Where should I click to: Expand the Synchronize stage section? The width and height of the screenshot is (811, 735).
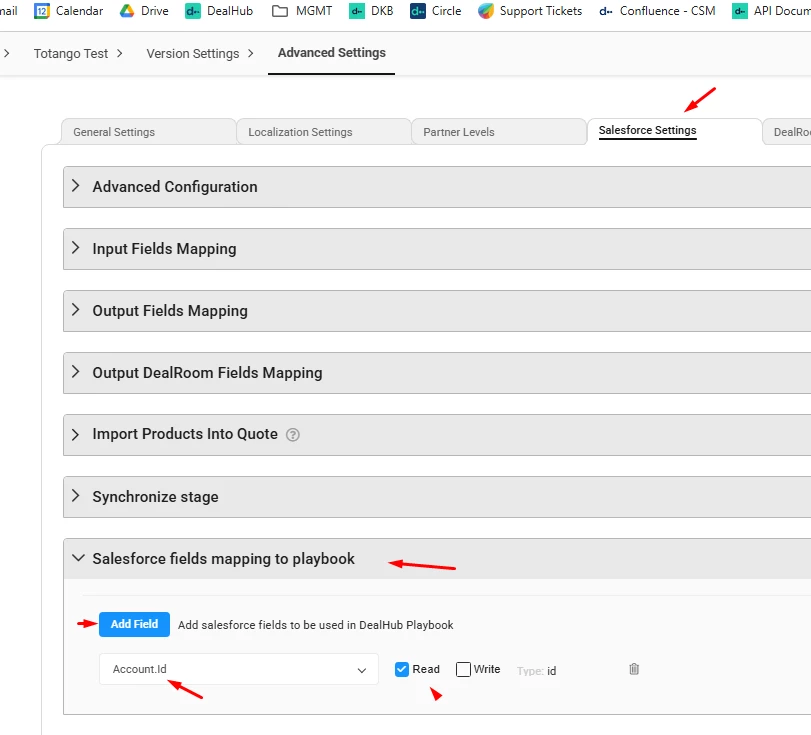(x=76, y=497)
